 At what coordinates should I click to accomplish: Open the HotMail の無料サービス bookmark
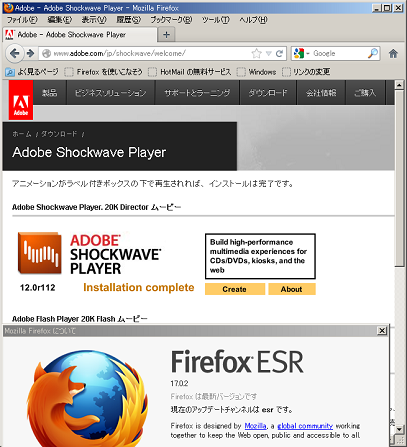[189, 72]
